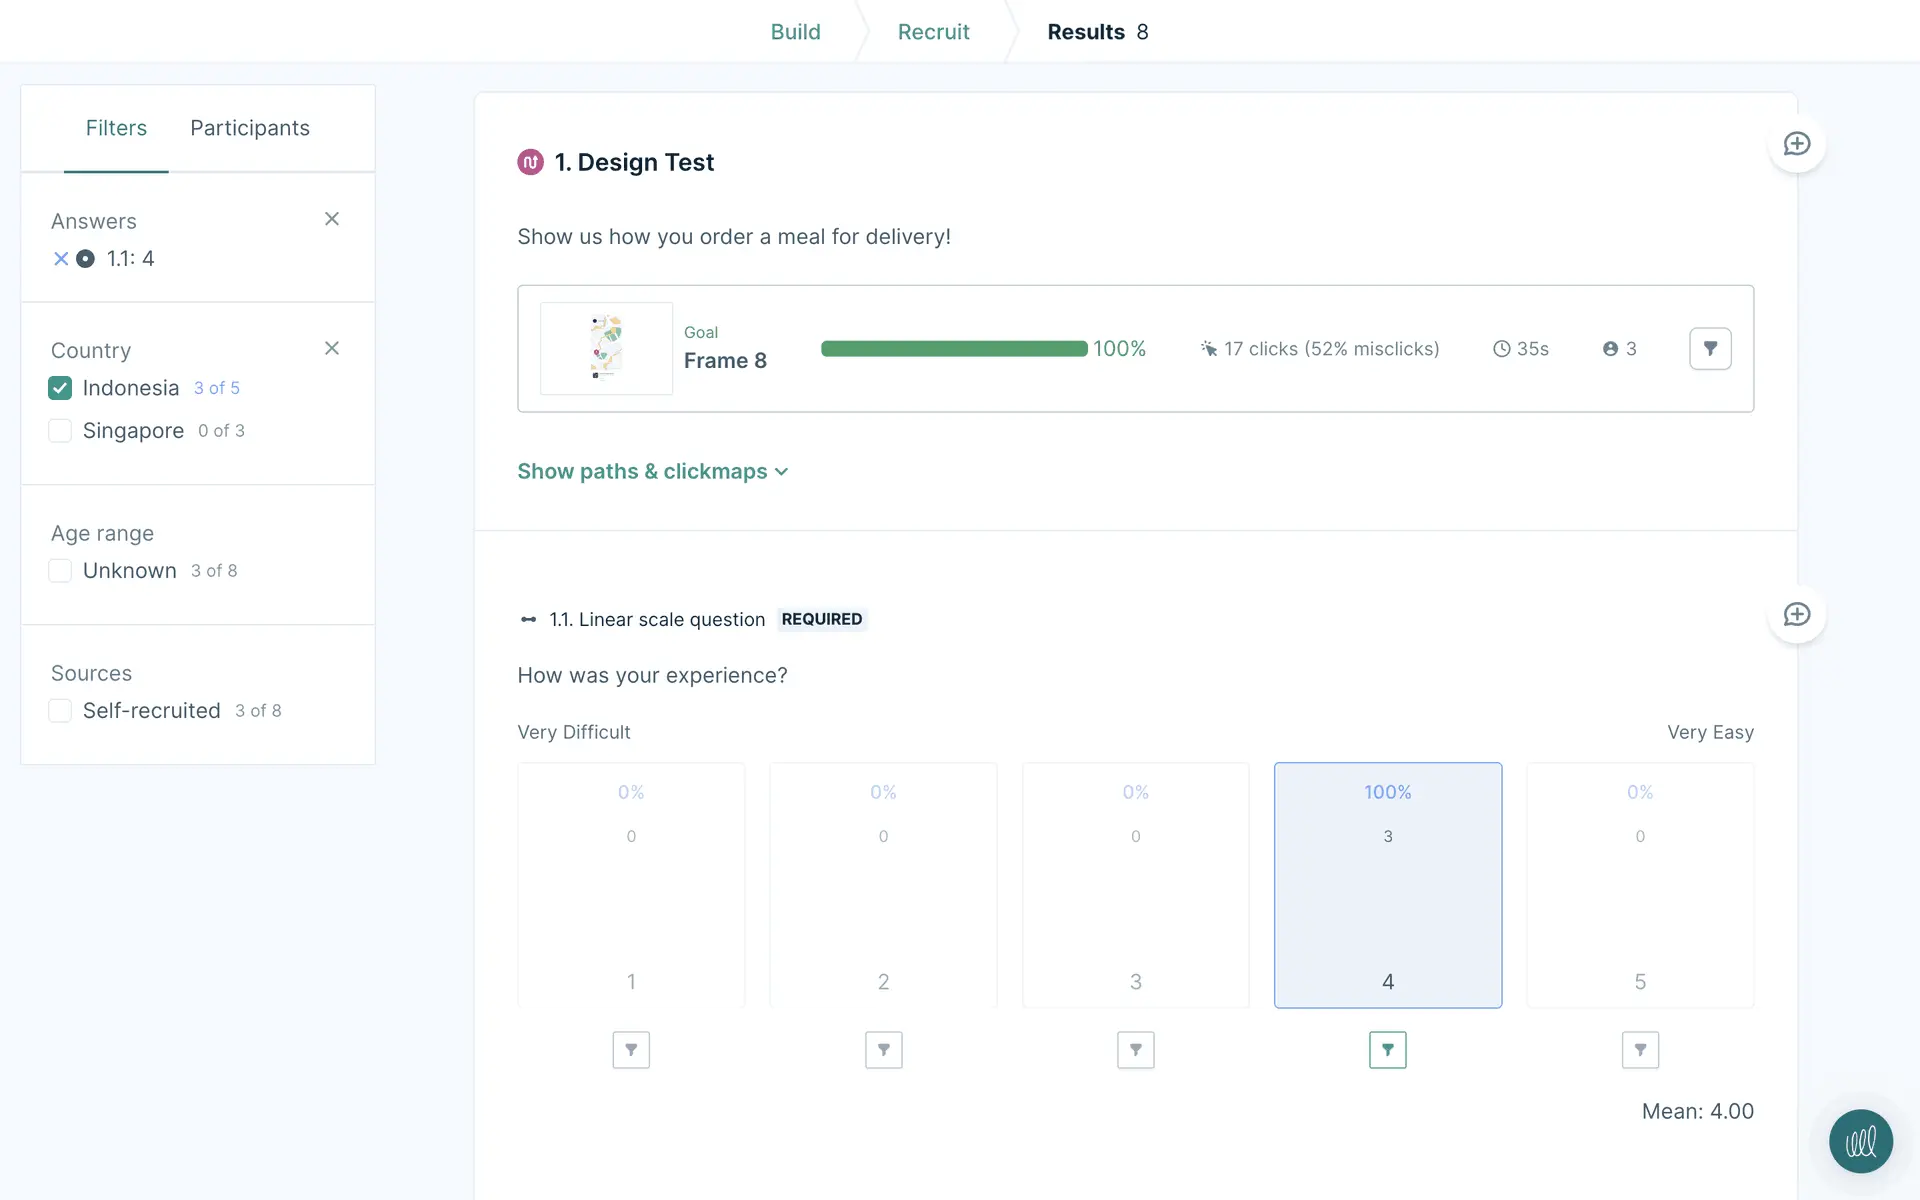Open the Frame 8 goal thumbnail
This screenshot has height=1200, width=1920.
click(x=606, y=348)
